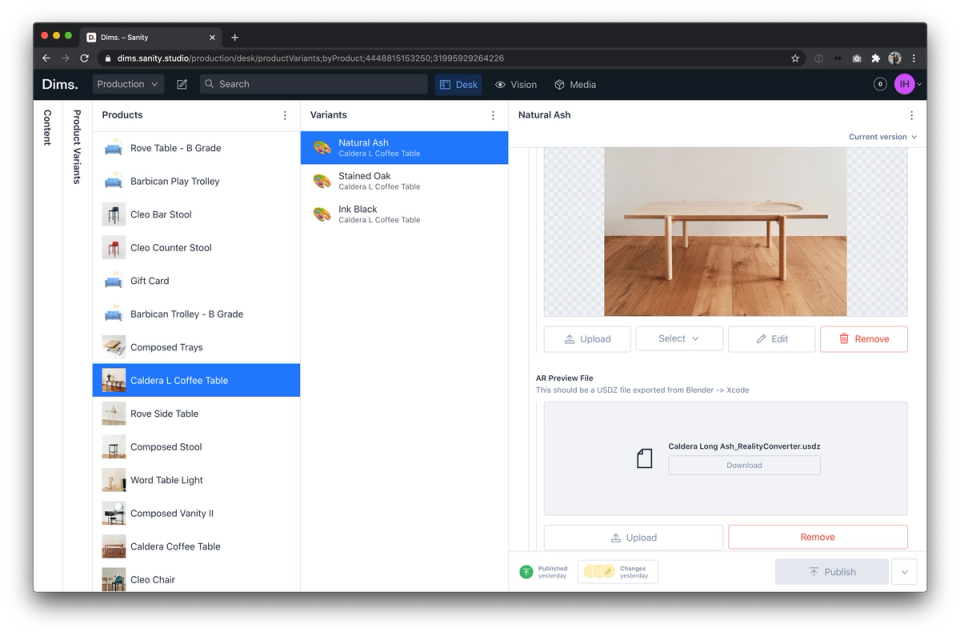
Task: Select Rove Table - B Grade product
Action: pos(196,148)
